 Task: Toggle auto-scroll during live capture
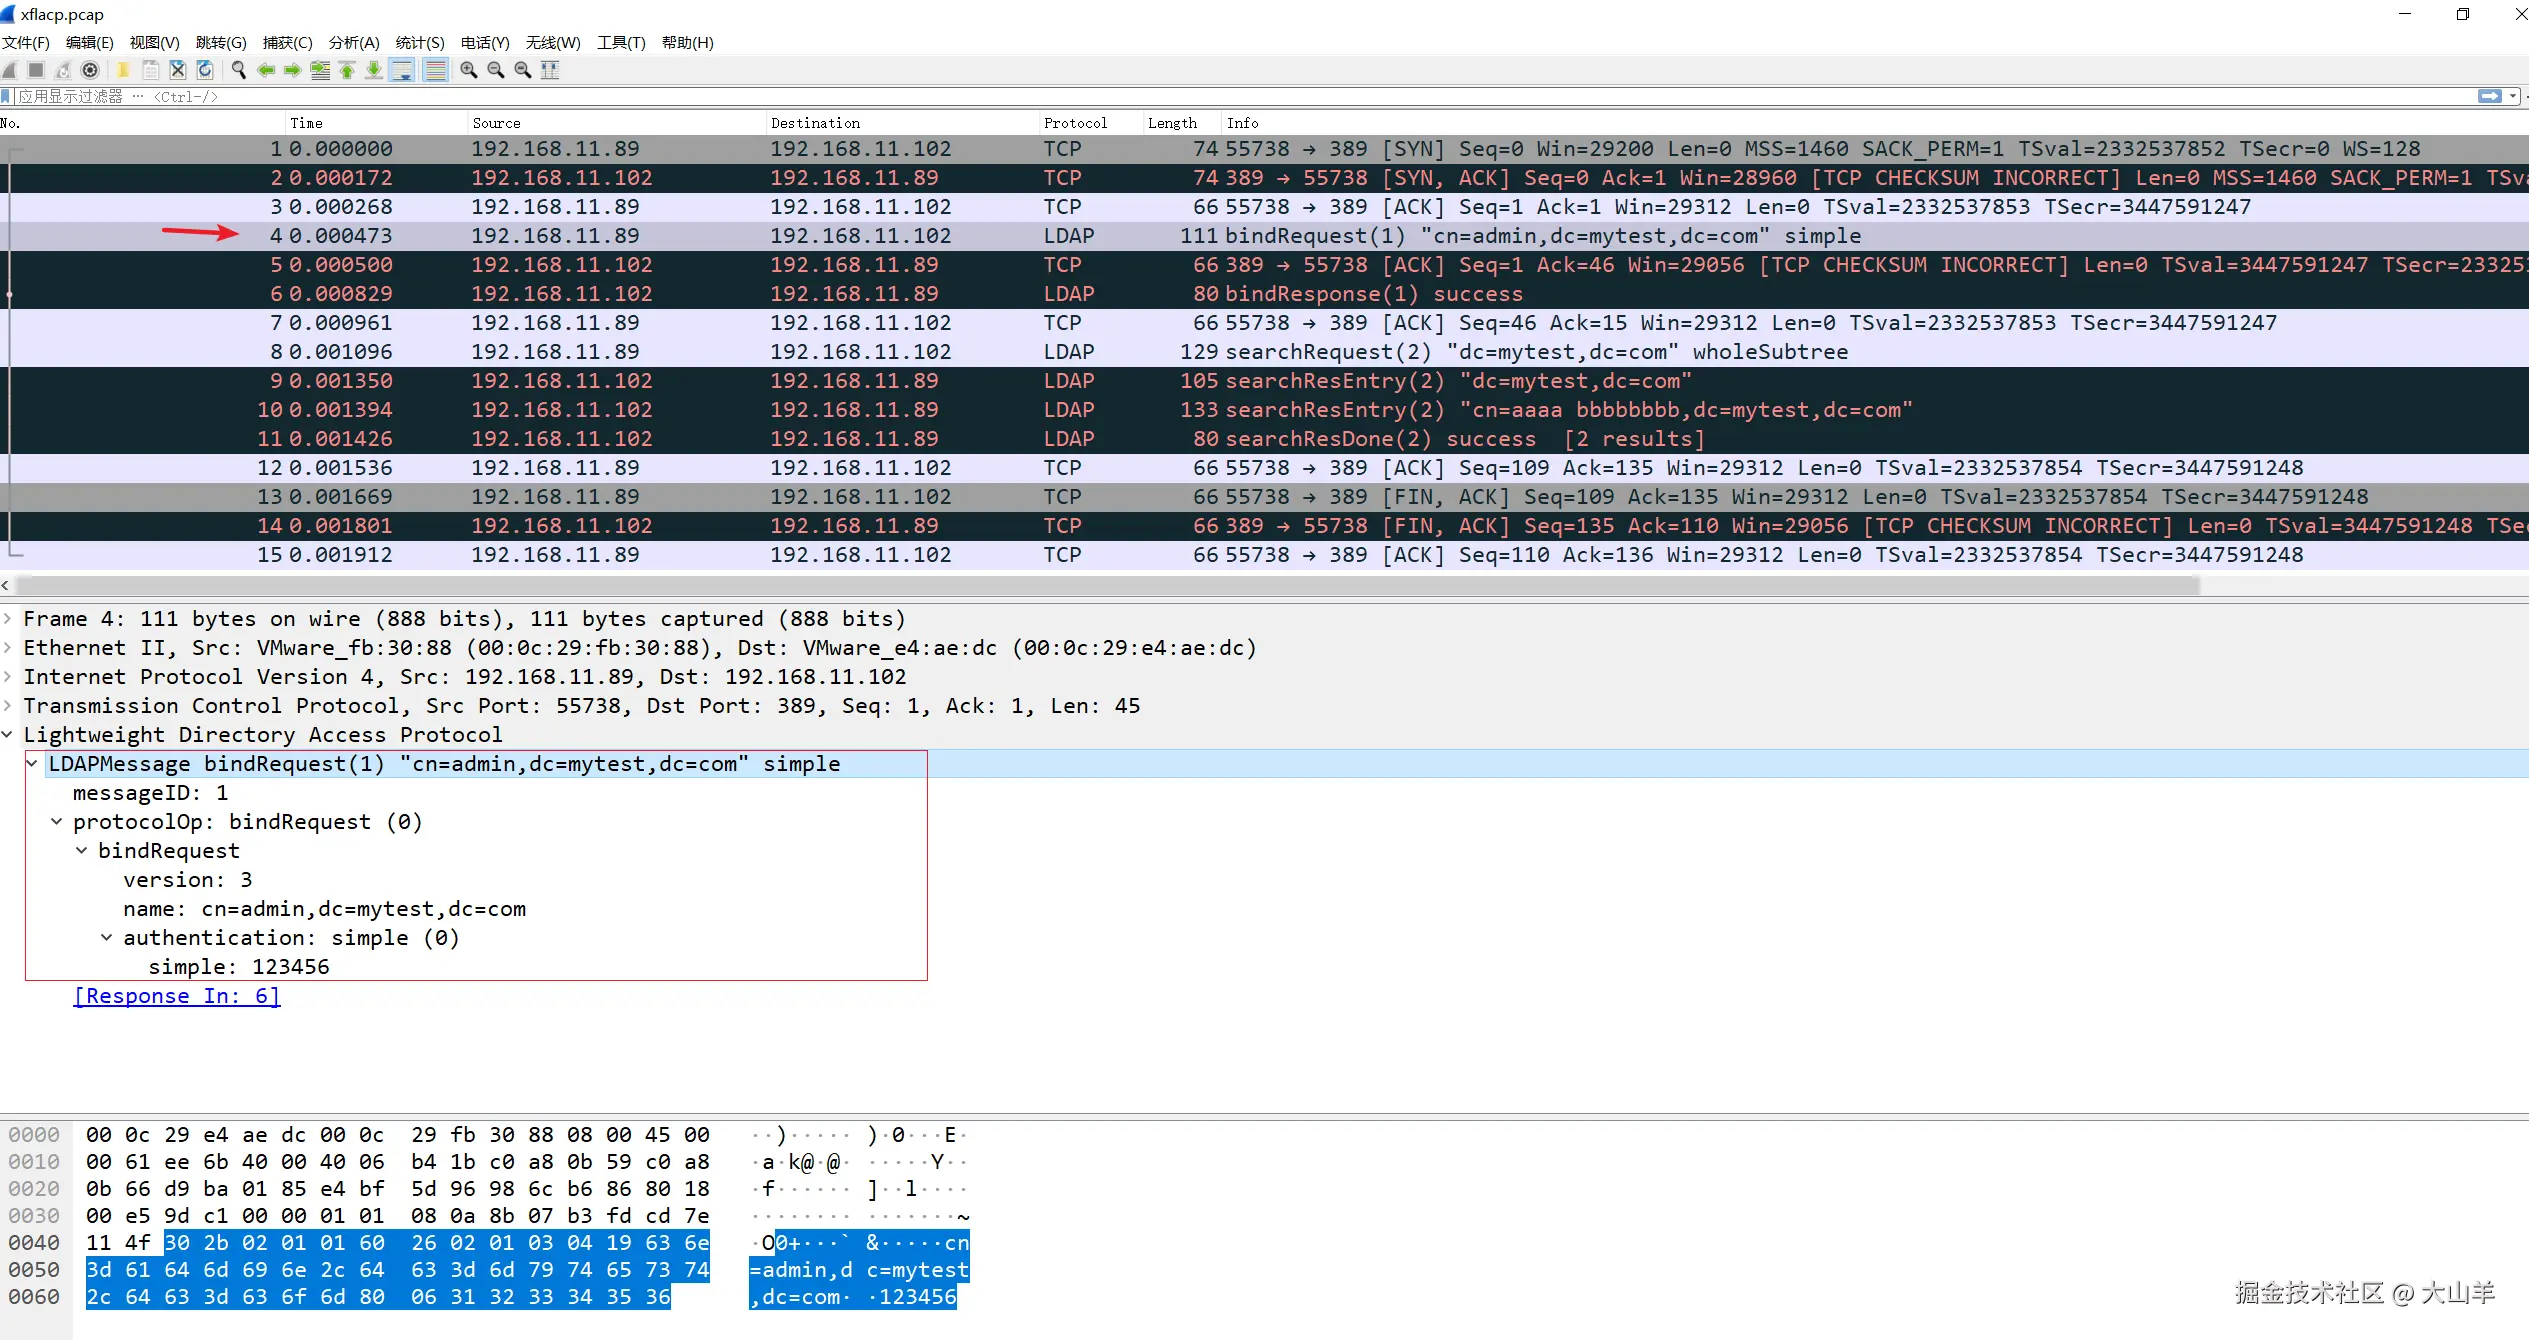(403, 70)
